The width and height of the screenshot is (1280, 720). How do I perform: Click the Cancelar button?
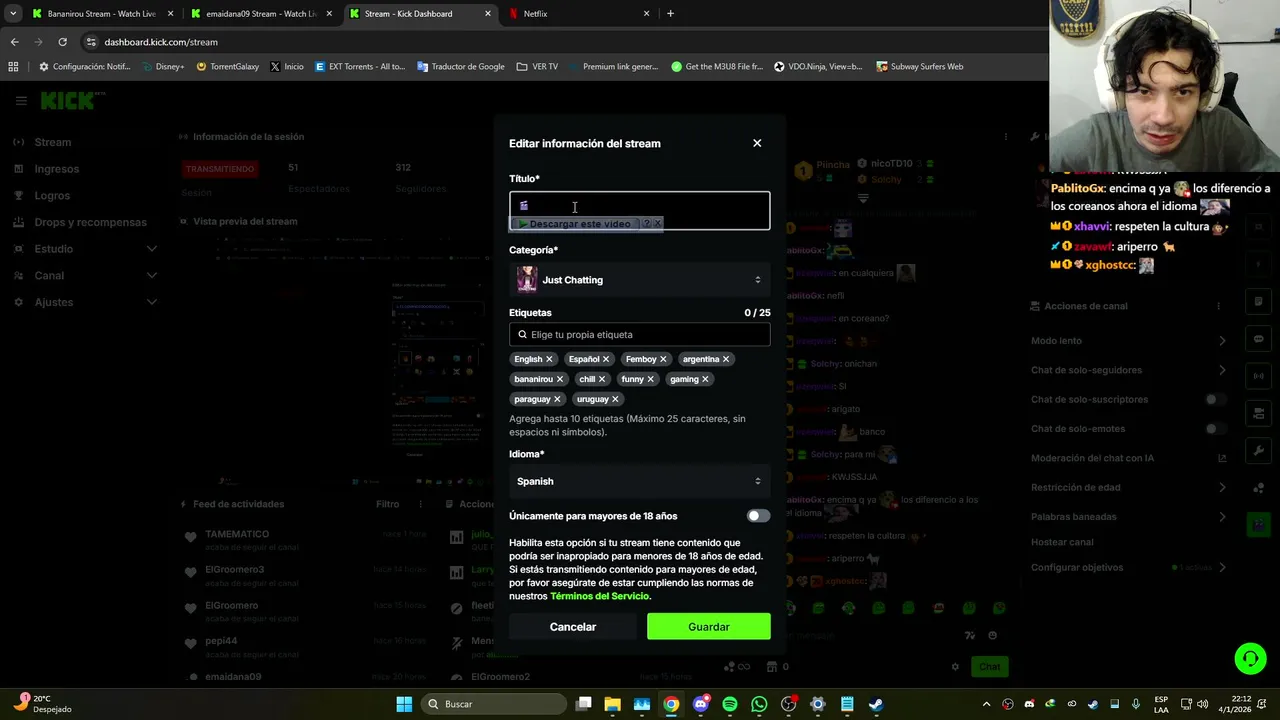(573, 627)
